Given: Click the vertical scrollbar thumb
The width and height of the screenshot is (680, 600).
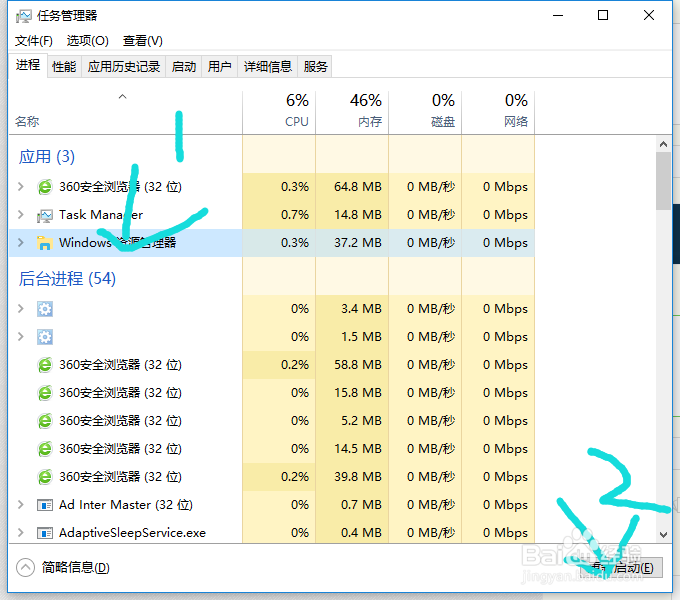Looking at the screenshot, I should pos(664,181).
